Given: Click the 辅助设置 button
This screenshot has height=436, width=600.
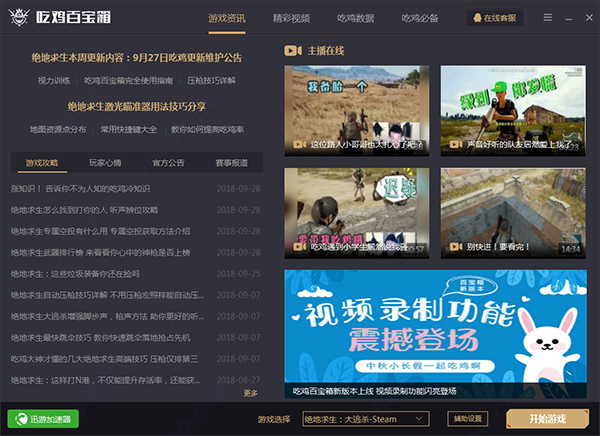Looking at the screenshot, I should pyautogui.click(x=468, y=419).
